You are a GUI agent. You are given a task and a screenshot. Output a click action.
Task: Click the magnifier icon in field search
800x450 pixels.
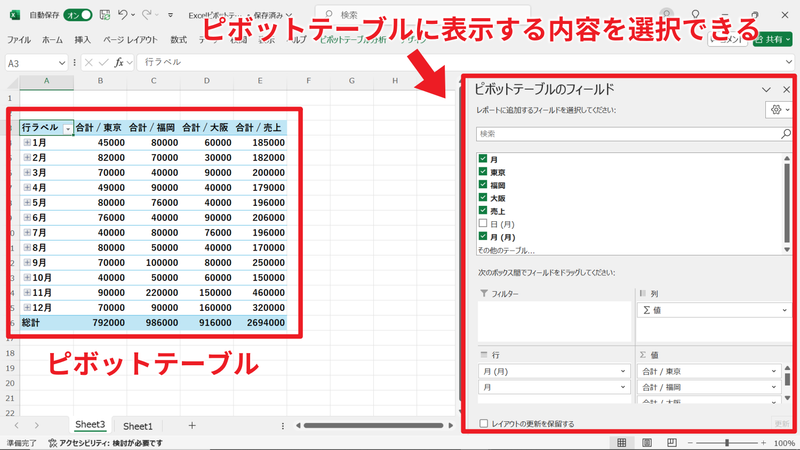point(786,134)
